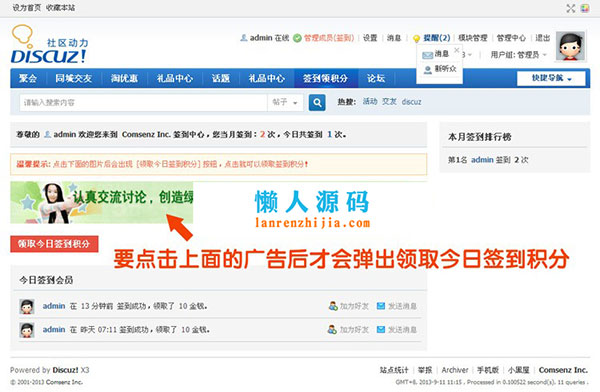
Task: Click the admin name in the 昨天 07:11 row
Action: [x=54, y=329]
